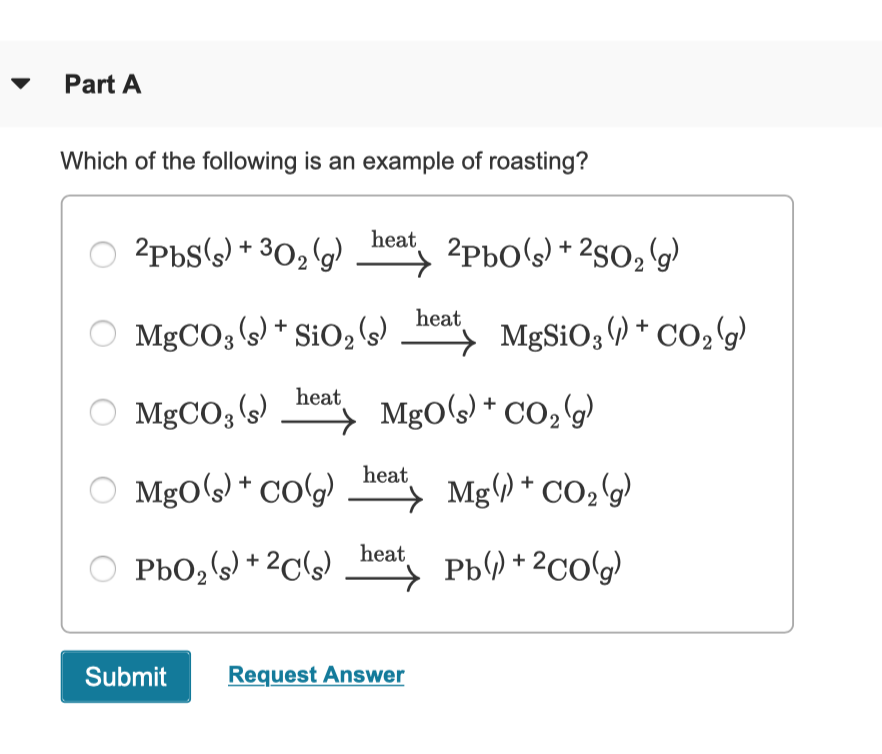Choose the MgCO3 + SiO2 reaction answer
The image size is (882, 754).
point(102,333)
